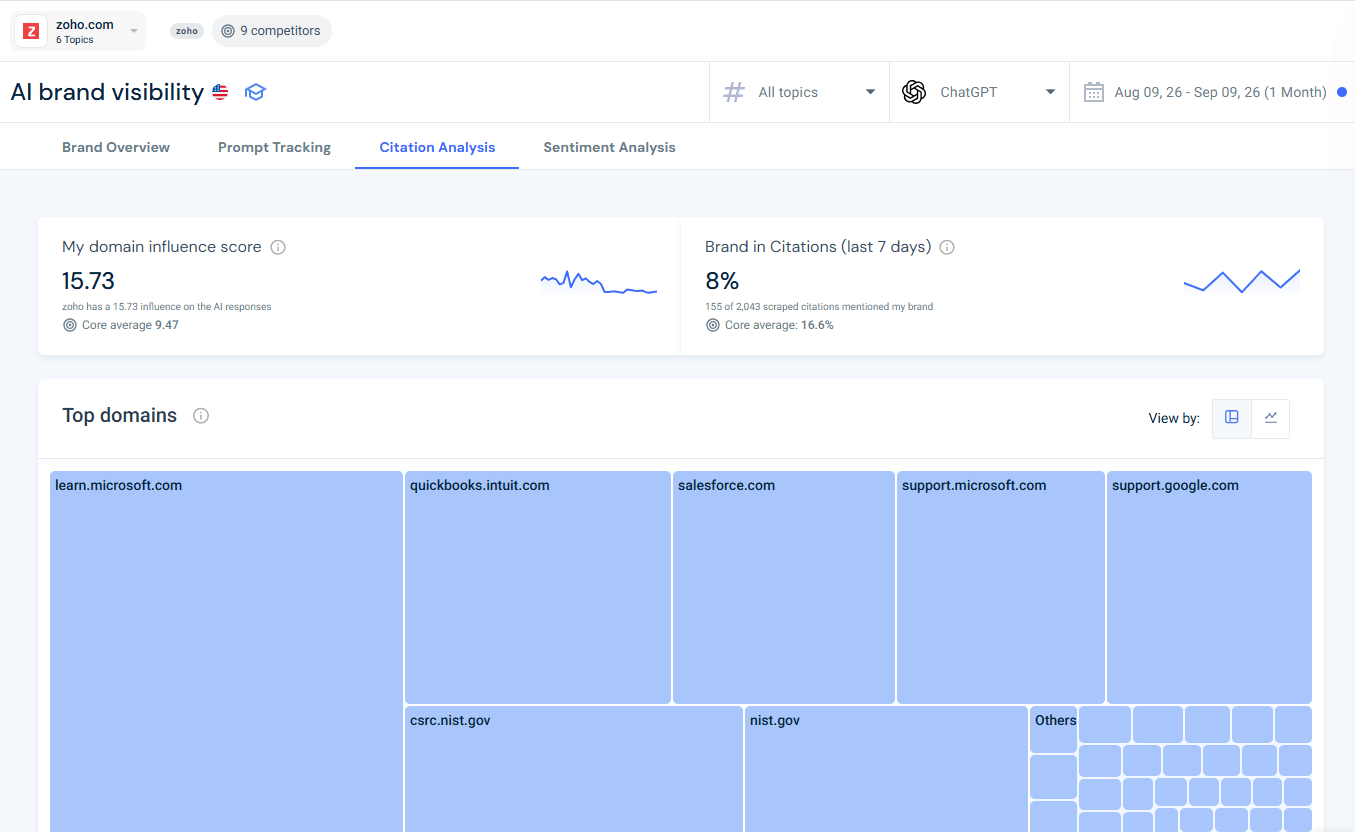
Task: Click the support.google.com treemap tile
Action: [x=1209, y=587]
